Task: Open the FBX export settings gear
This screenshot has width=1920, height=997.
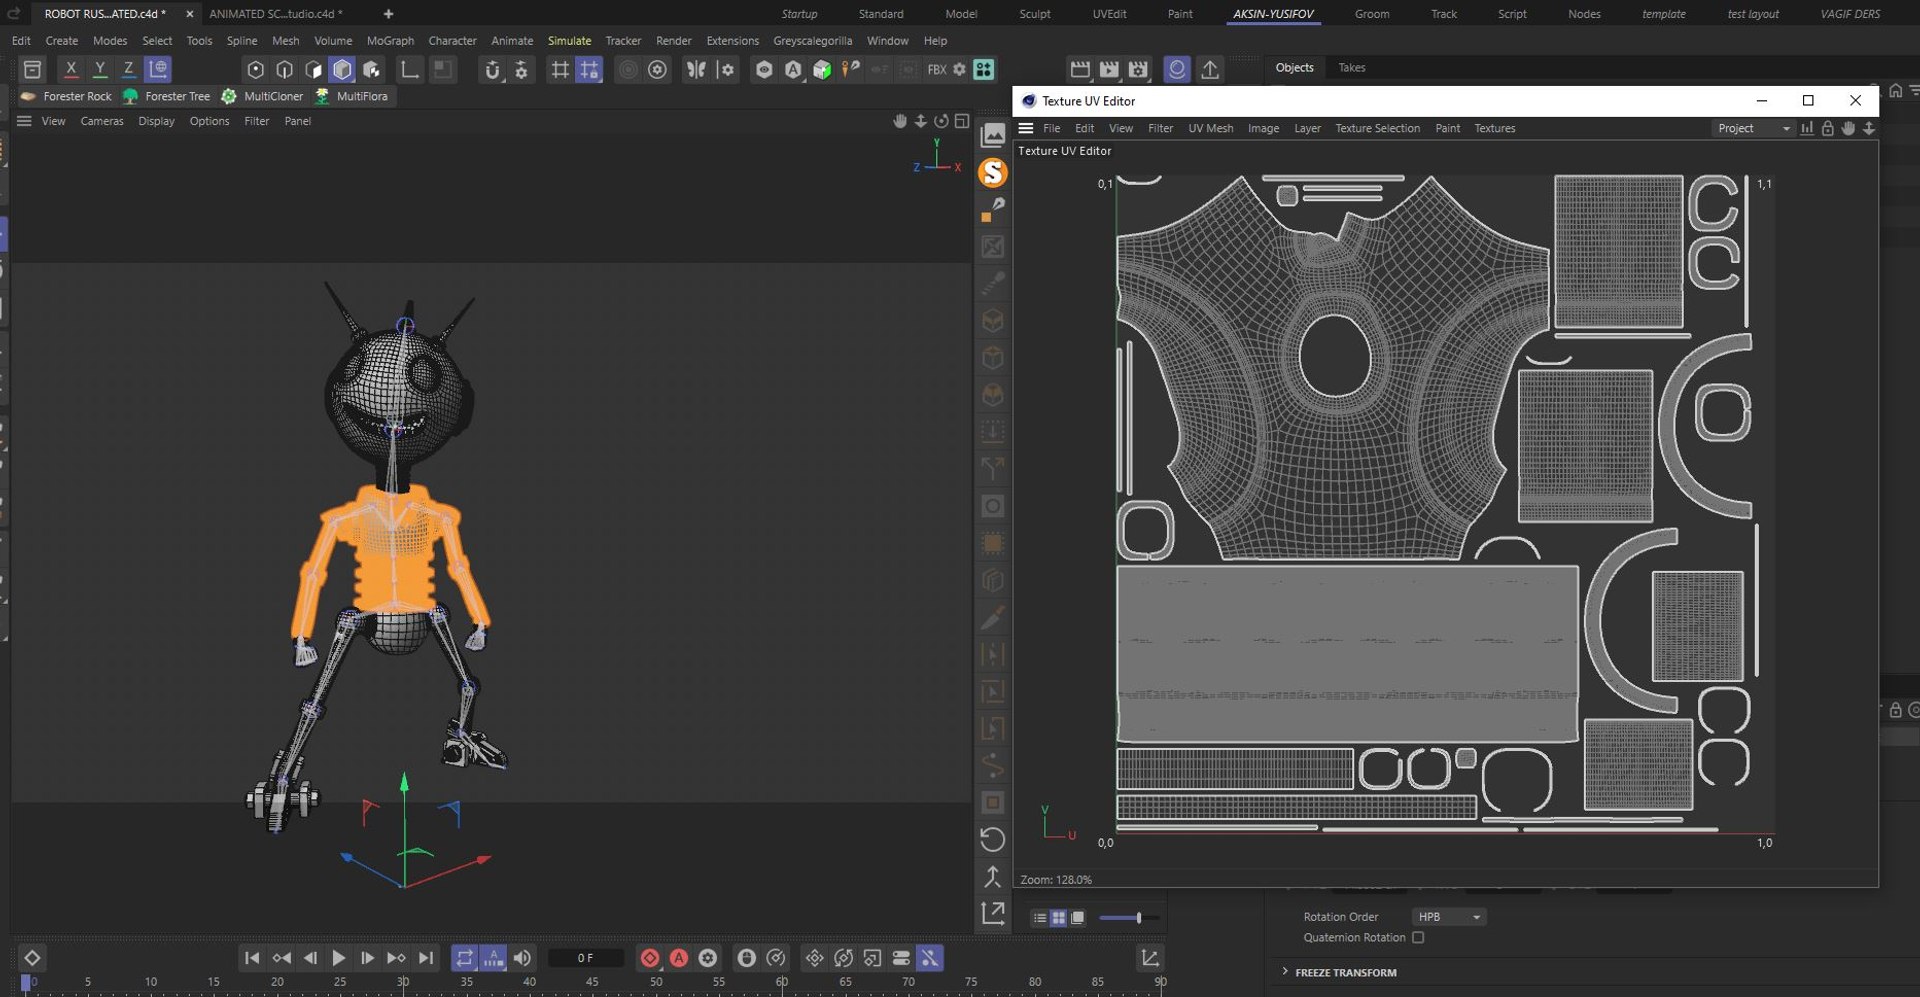Action: tap(959, 69)
